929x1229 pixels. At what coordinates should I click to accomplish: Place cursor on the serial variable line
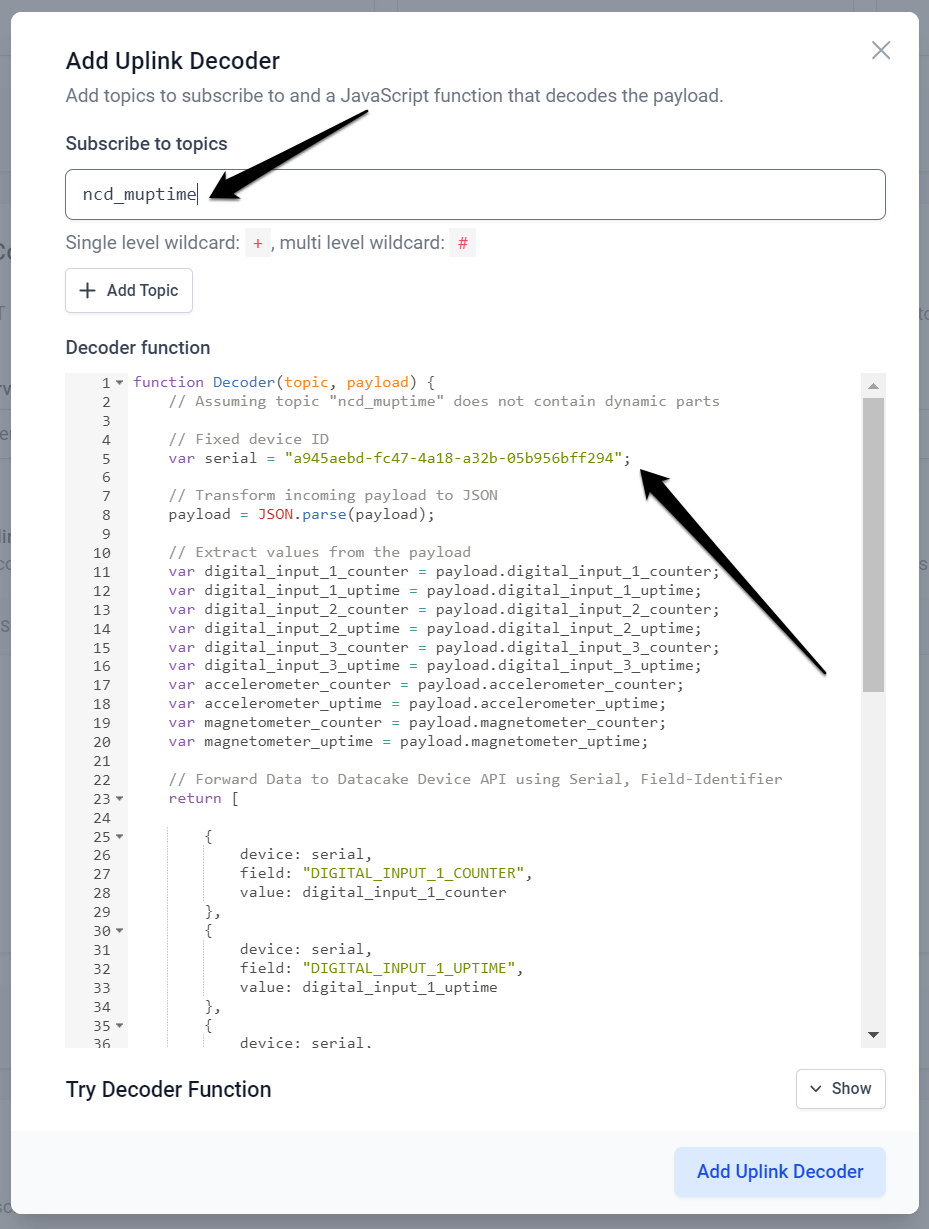[400, 458]
